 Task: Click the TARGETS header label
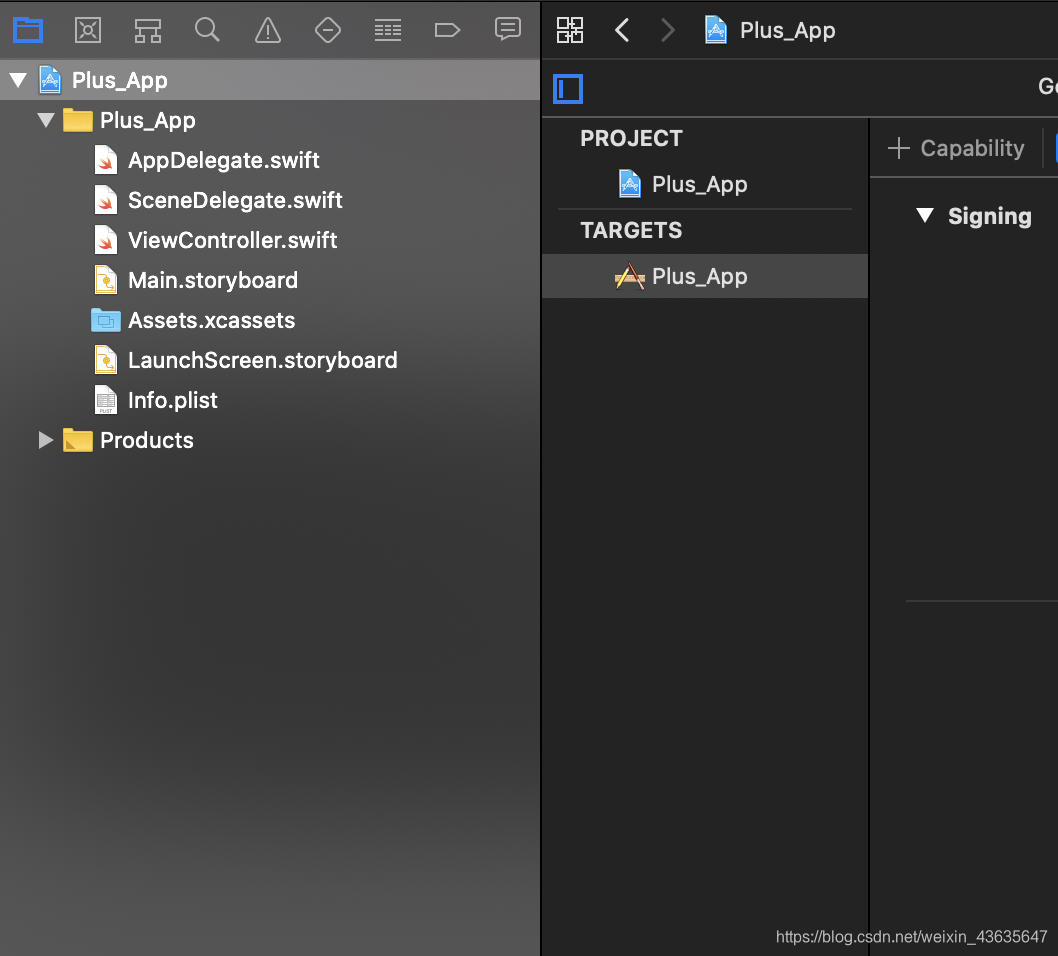click(x=632, y=230)
